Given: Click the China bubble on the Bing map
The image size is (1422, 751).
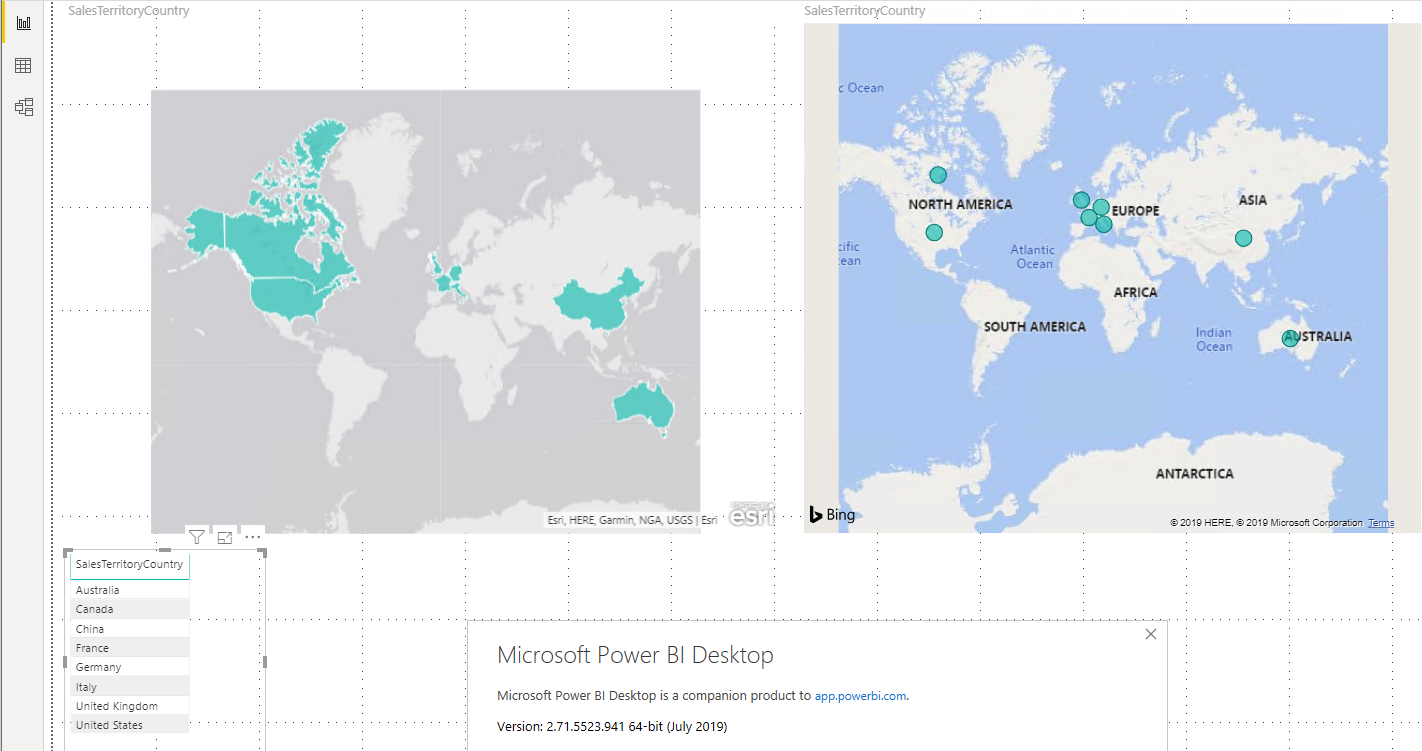Looking at the screenshot, I should pyautogui.click(x=1243, y=238).
